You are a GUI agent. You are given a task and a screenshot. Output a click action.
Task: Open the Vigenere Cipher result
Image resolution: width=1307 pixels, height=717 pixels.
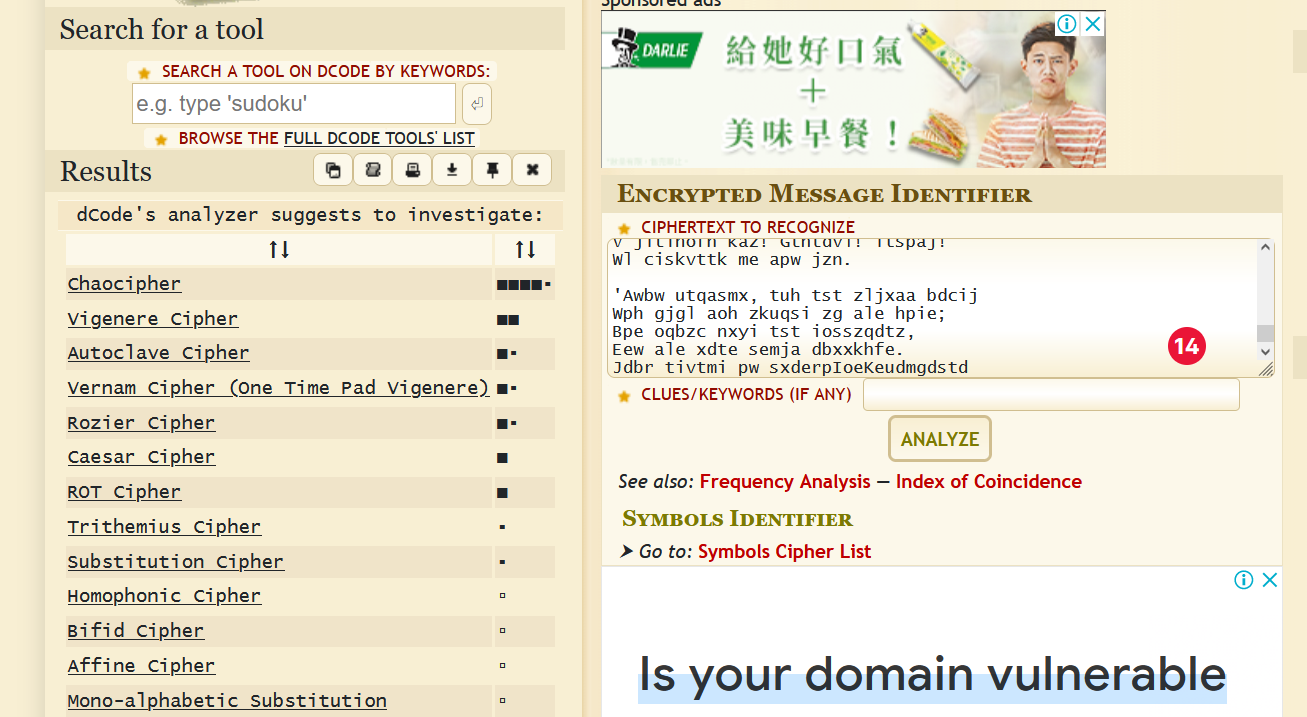pyautogui.click(x=153, y=319)
